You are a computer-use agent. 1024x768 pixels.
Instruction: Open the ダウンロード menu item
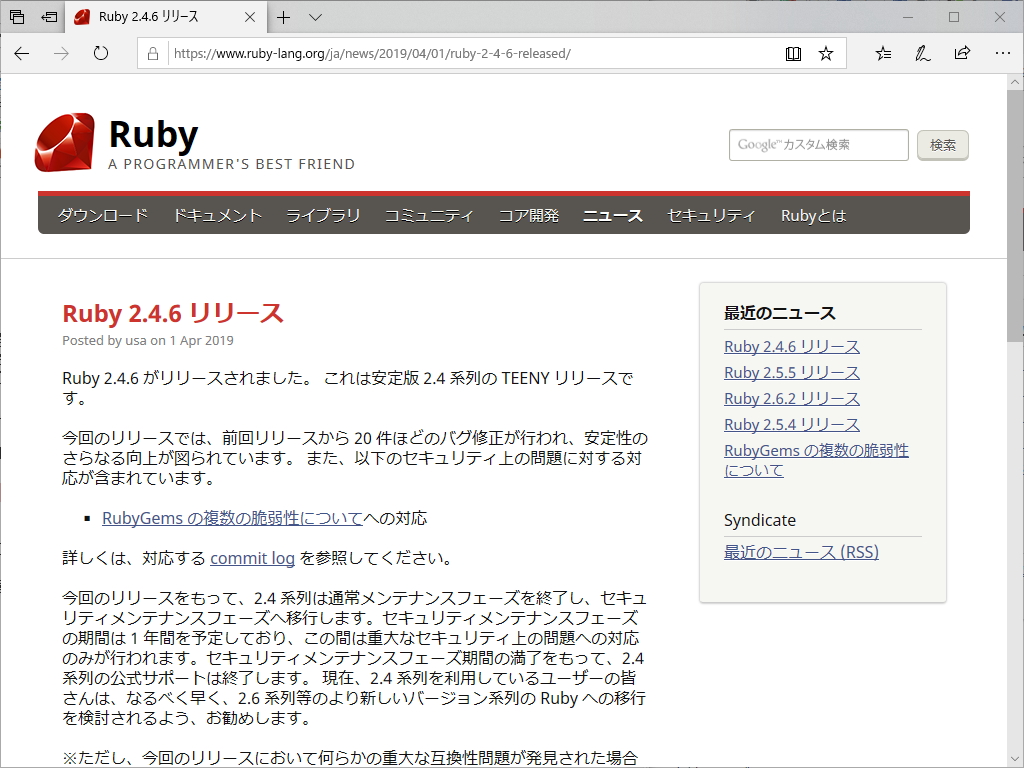tap(103, 216)
